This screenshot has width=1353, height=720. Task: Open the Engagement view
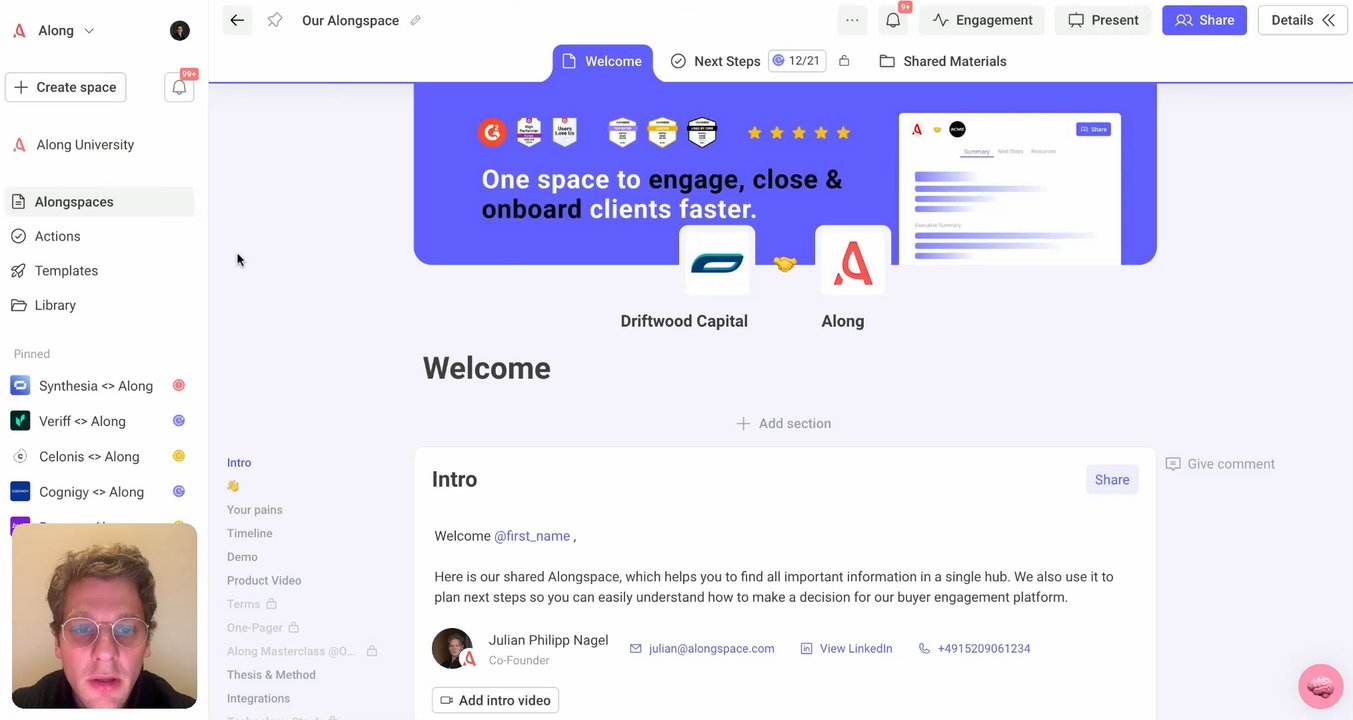click(982, 20)
